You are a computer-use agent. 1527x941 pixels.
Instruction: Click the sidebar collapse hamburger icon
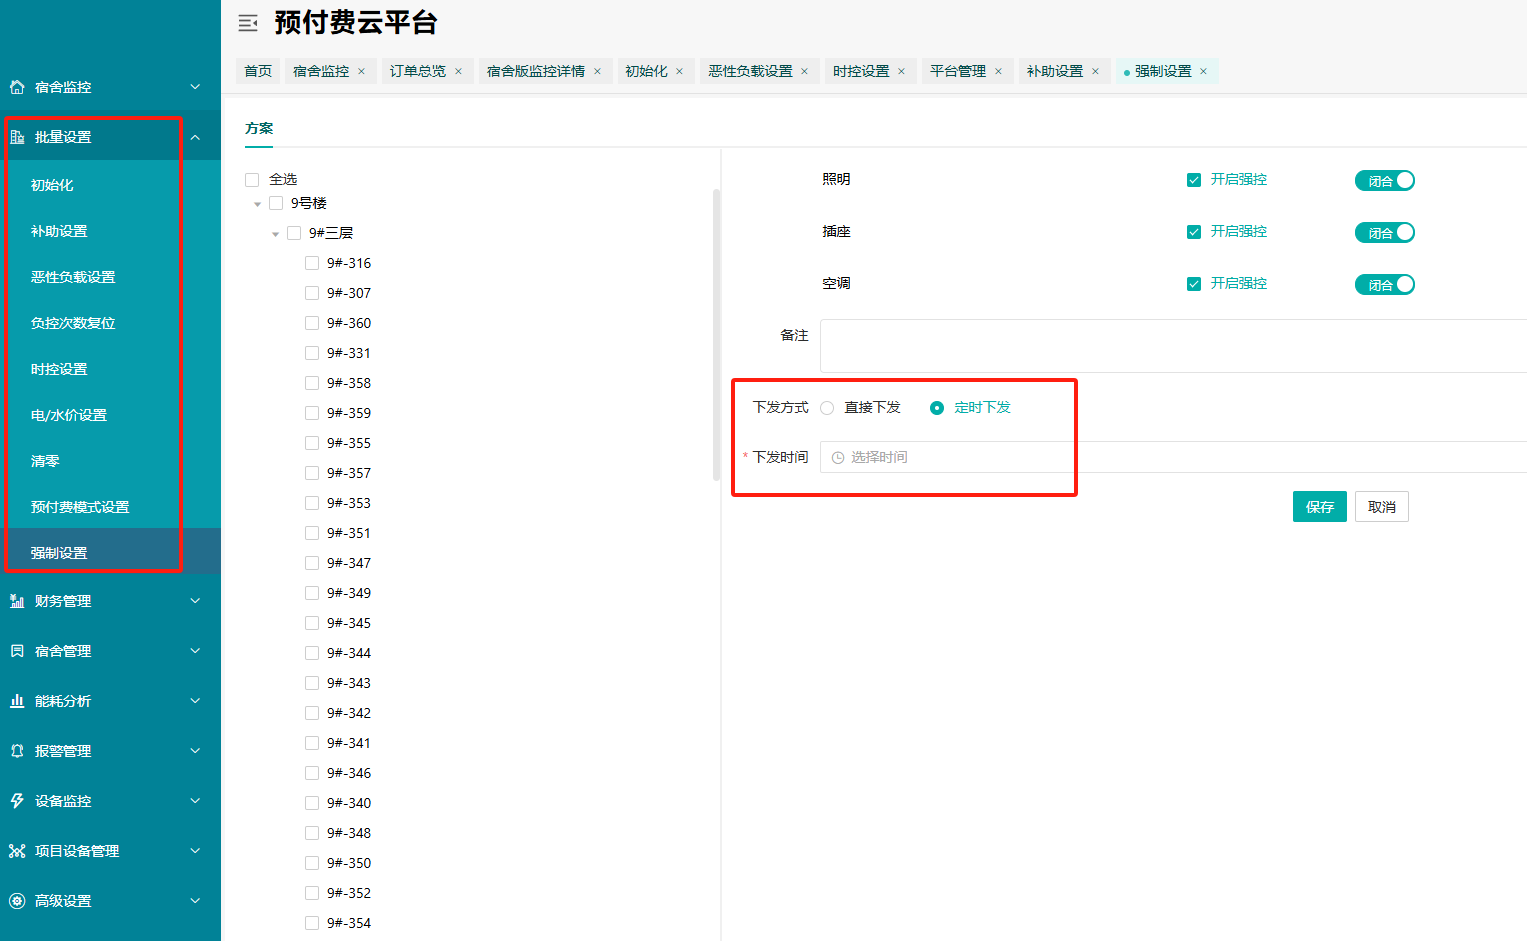(248, 23)
